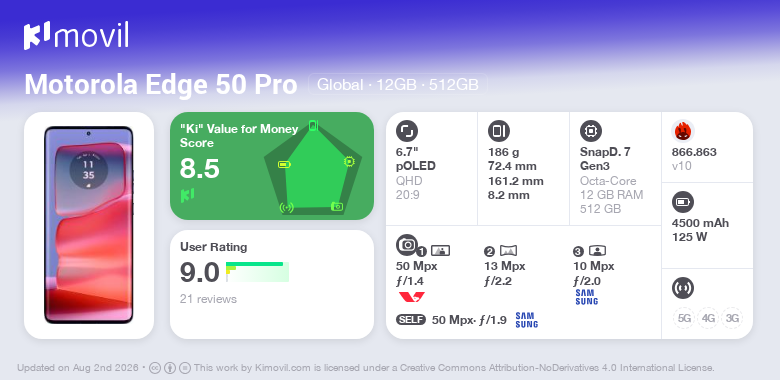Click the Ki score pentagon chart
The height and width of the screenshot is (380, 780).
coord(313,167)
